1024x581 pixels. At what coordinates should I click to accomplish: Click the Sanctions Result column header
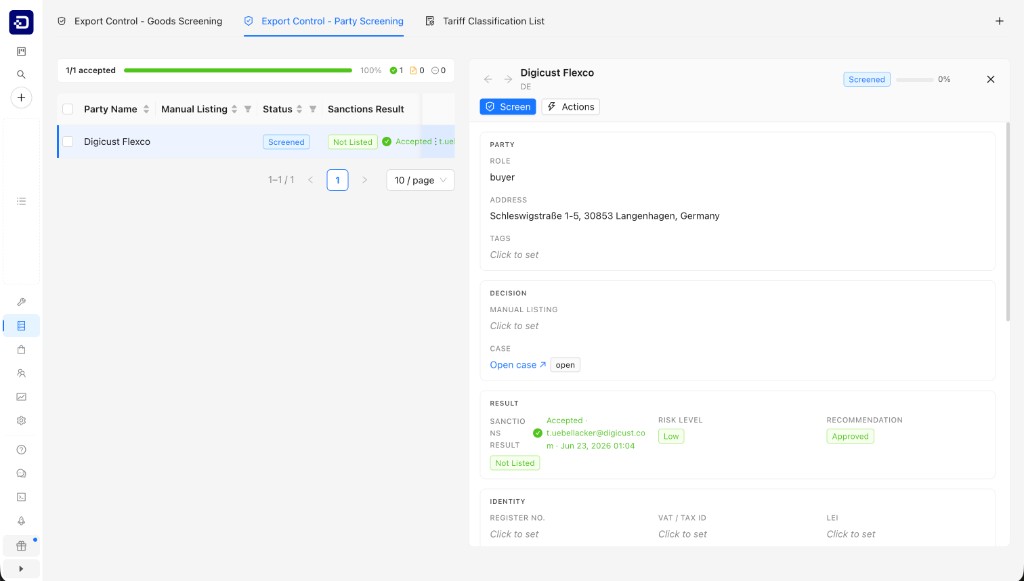point(366,109)
